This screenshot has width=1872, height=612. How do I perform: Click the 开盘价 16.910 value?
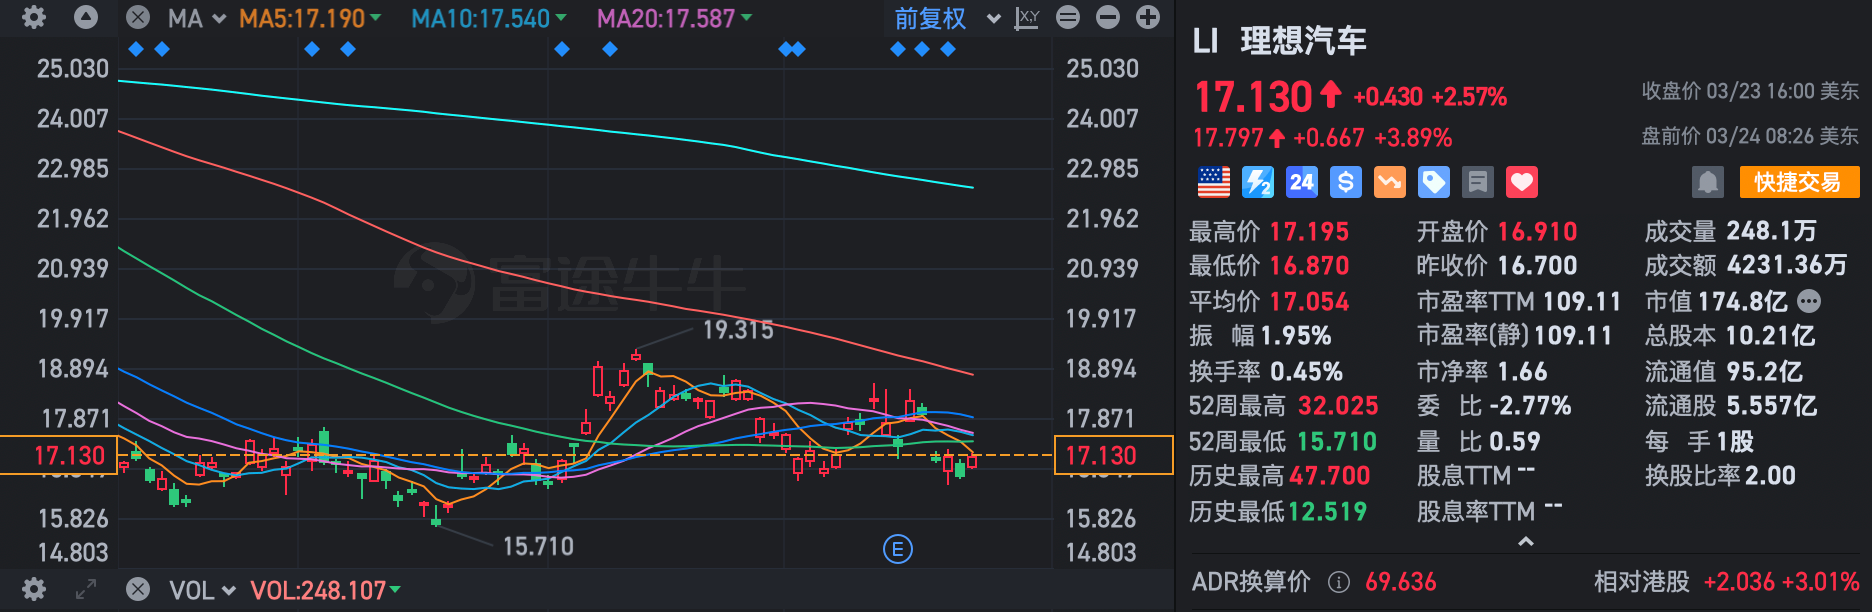tap(1537, 232)
